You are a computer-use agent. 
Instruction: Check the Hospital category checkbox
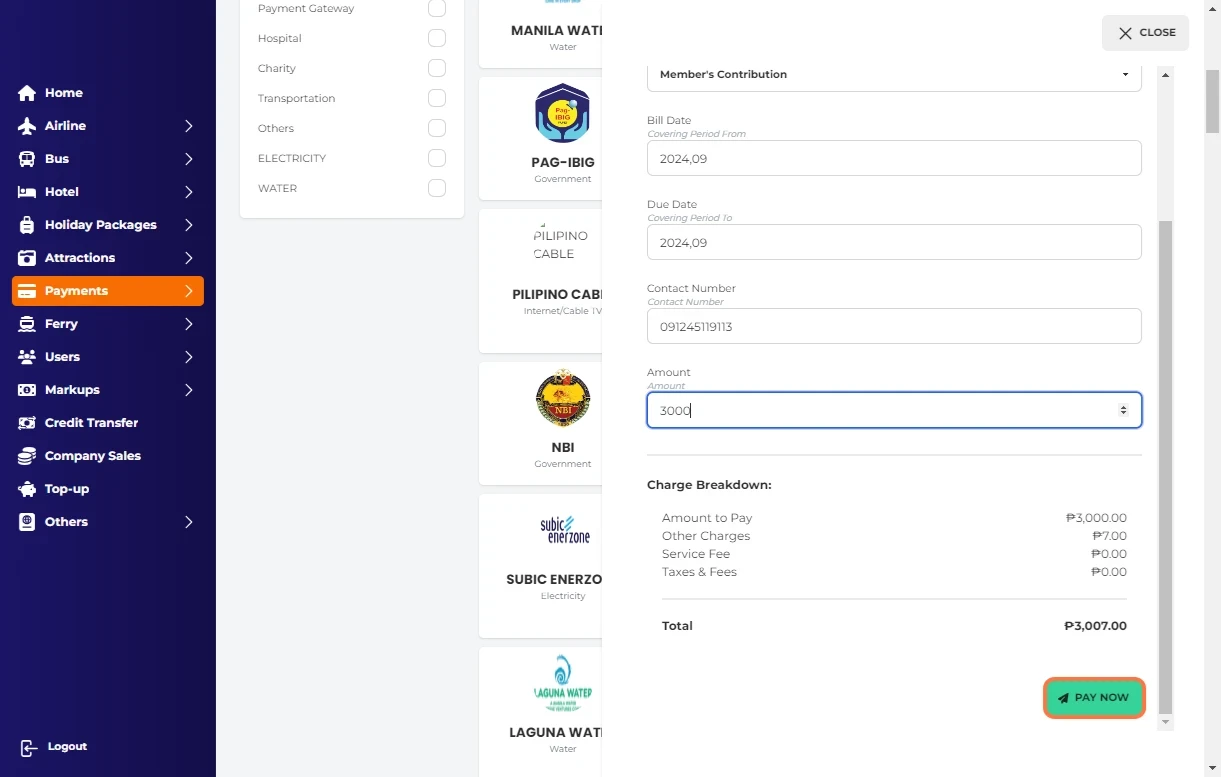pos(437,38)
